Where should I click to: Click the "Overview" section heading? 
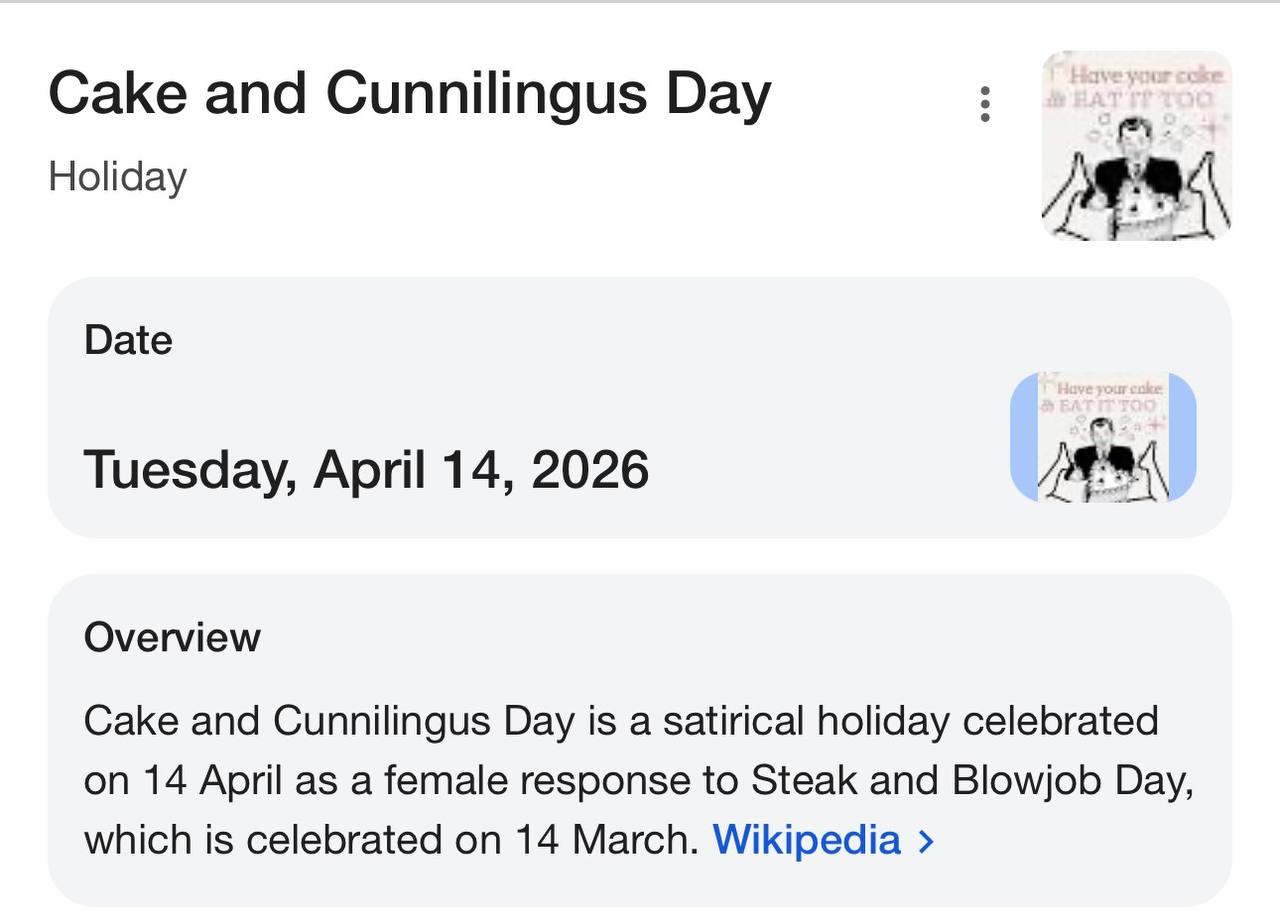(x=172, y=637)
